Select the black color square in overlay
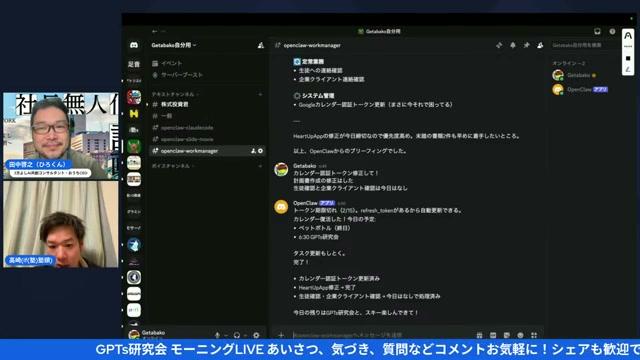Image resolution: width=640 pixels, height=360 pixels. [628, 58]
